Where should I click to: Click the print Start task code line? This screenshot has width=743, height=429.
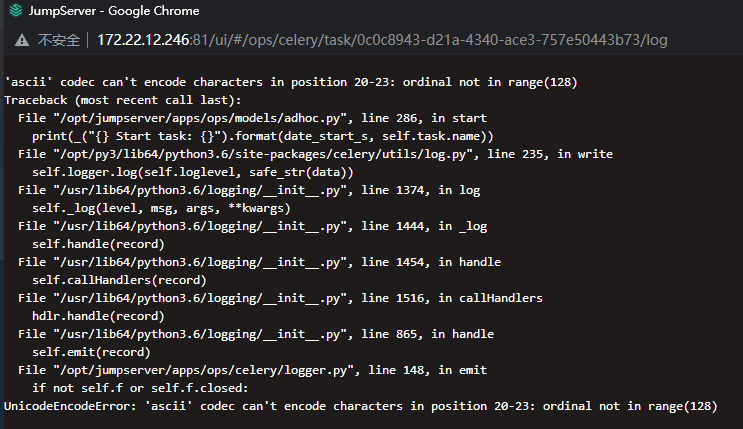click(263, 136)
